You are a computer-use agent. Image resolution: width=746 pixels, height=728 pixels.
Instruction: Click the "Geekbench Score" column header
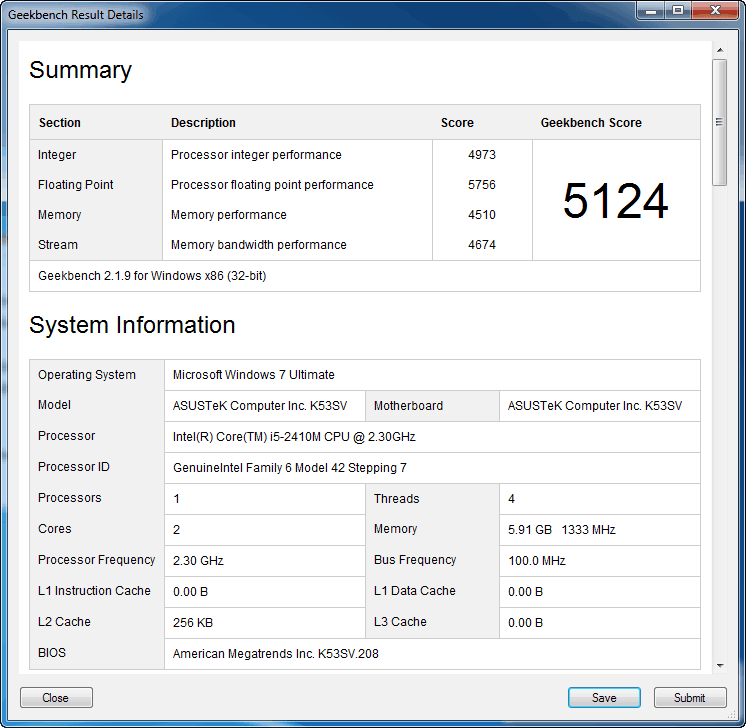591,123
